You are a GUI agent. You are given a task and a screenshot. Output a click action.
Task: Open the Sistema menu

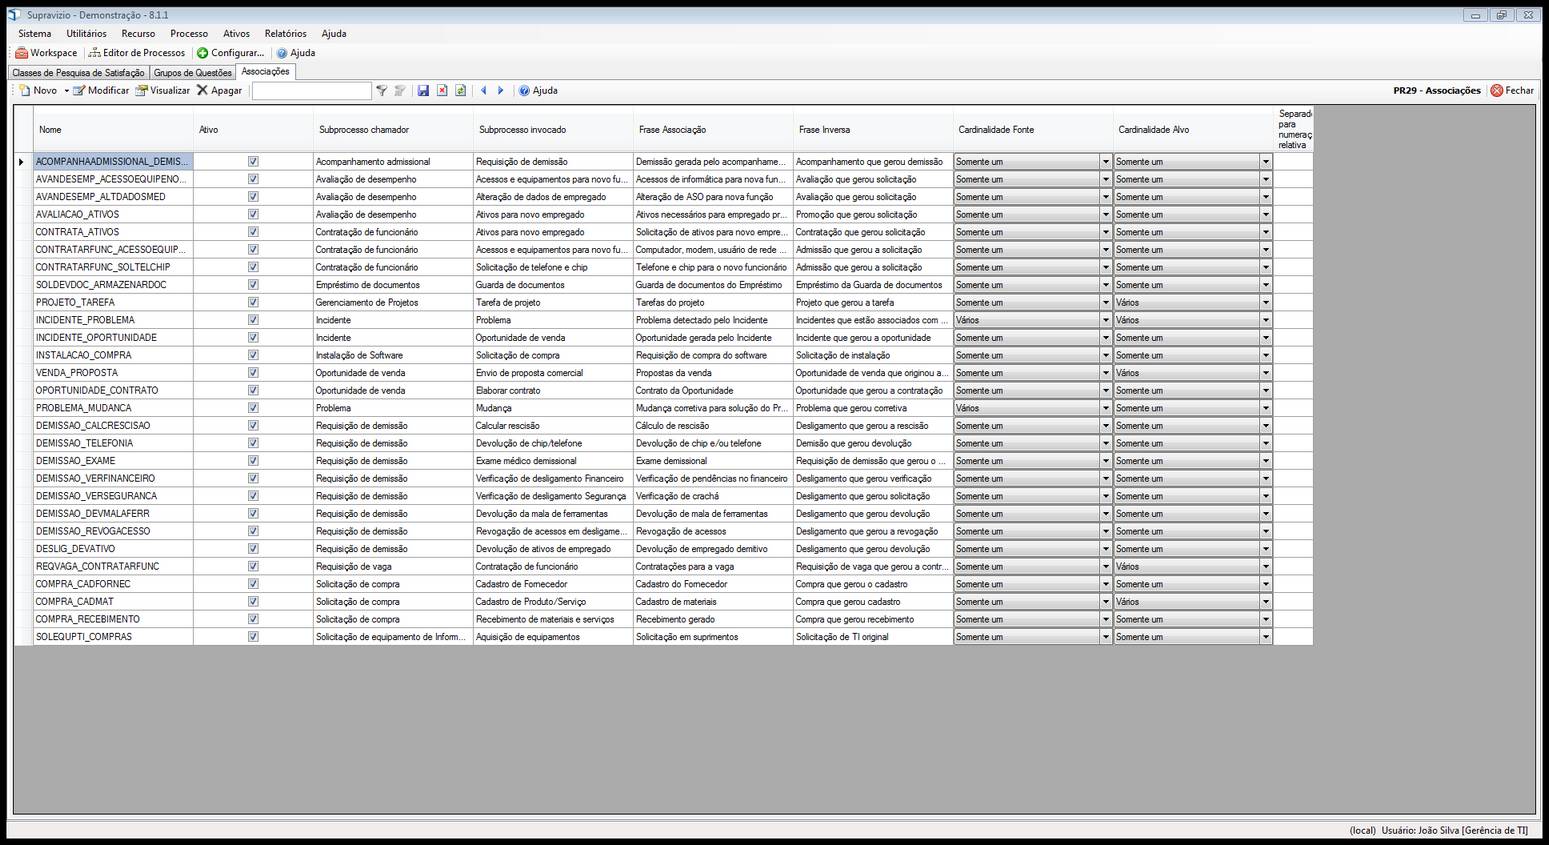pos(35,33)
